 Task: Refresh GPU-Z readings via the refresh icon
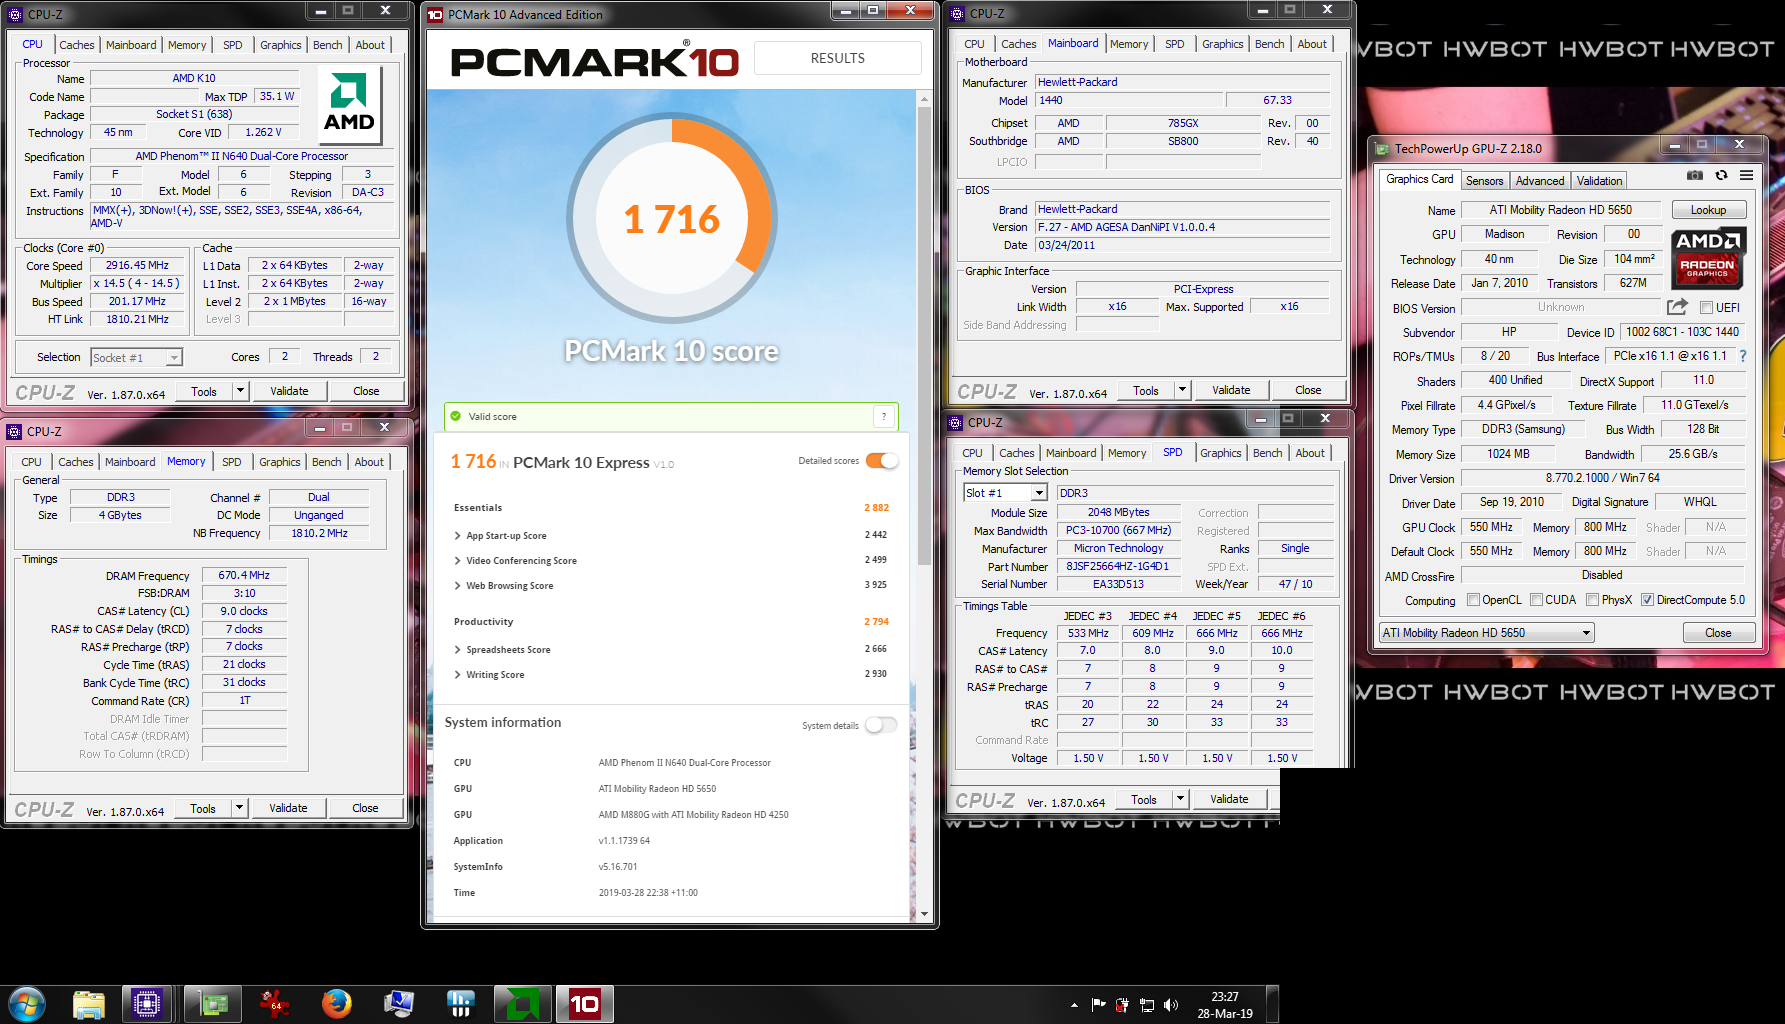click(1721, 175)
